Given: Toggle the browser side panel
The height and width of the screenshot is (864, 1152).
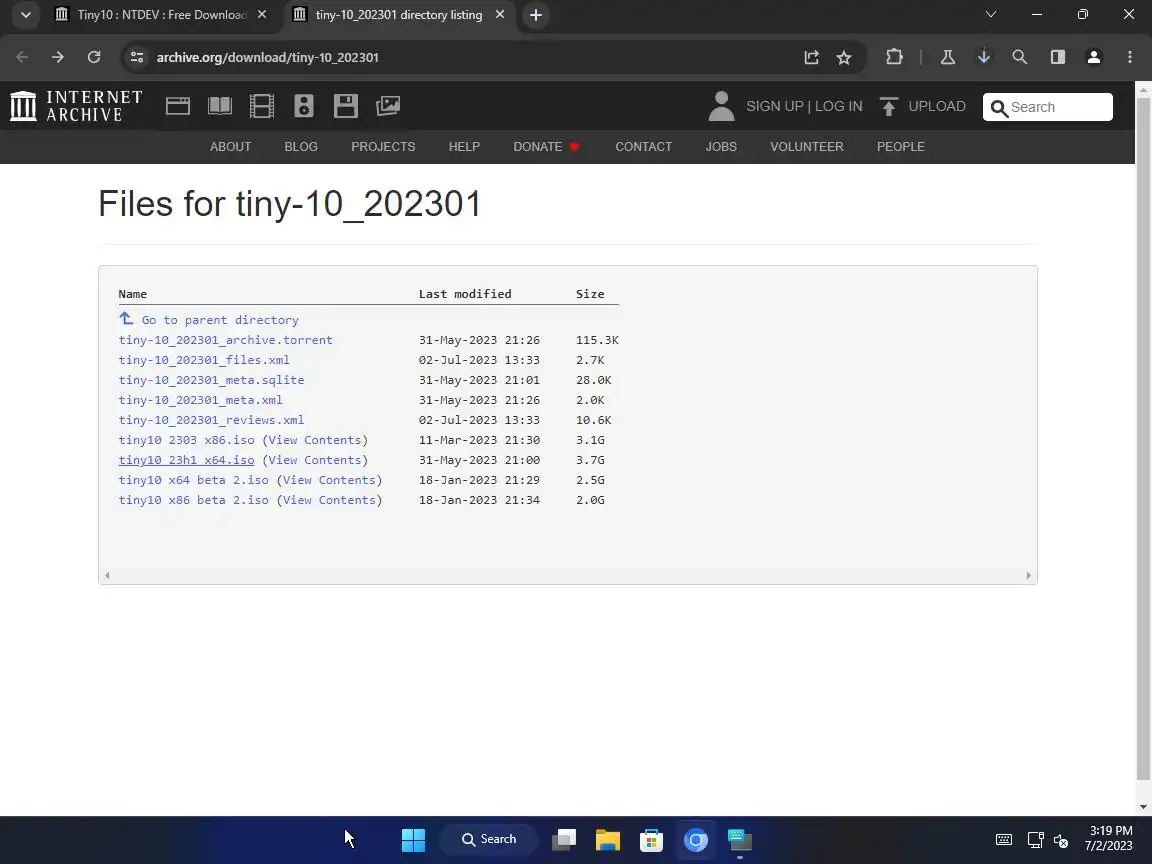Looking at the screenshot, I should pyautogui.click(x=1057, y=57).
